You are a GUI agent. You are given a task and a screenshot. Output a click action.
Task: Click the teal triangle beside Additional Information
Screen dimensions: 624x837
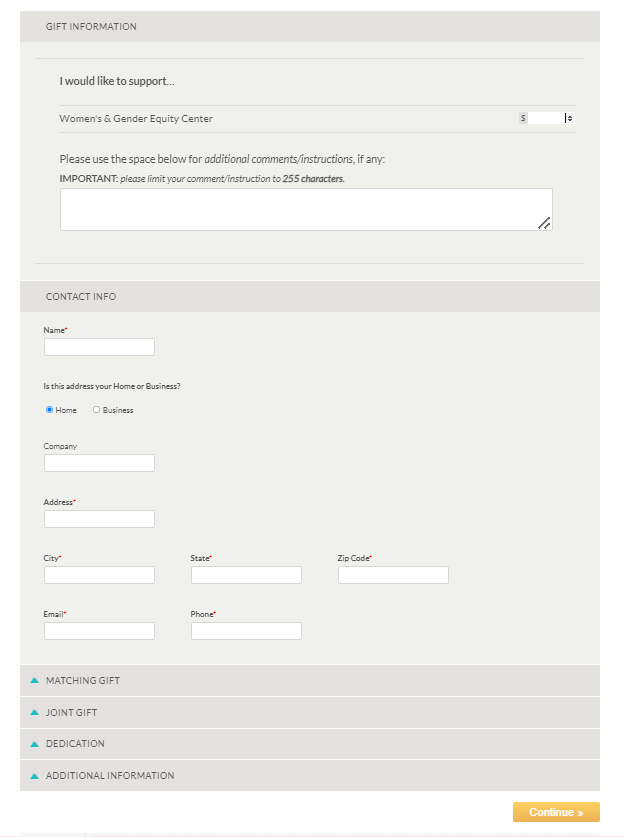[x=35, y=776]
